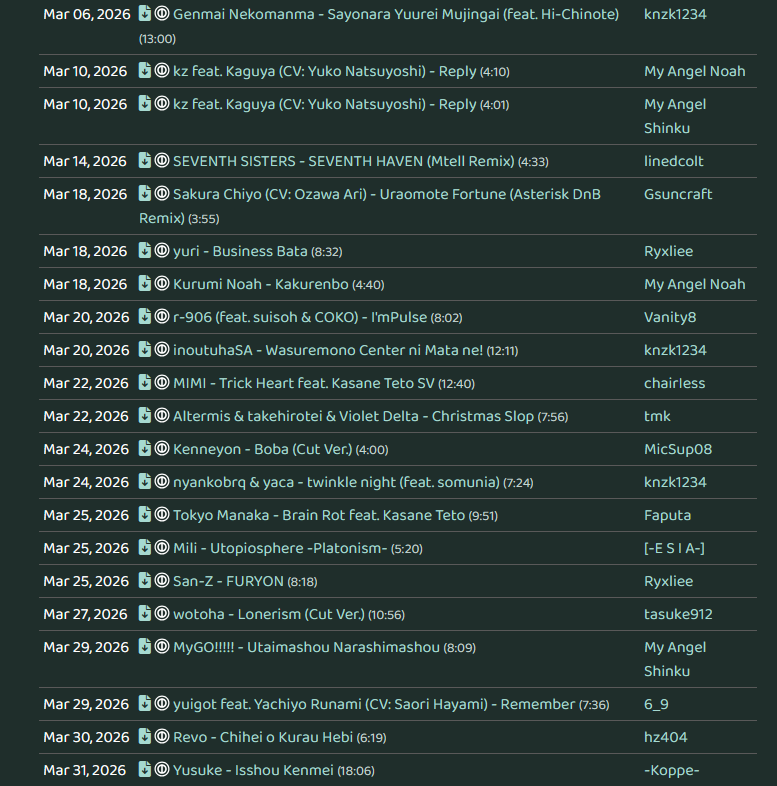View mapper tasuke912's profile
Screen dimensions: 777x786
click(x=678, y=615)
